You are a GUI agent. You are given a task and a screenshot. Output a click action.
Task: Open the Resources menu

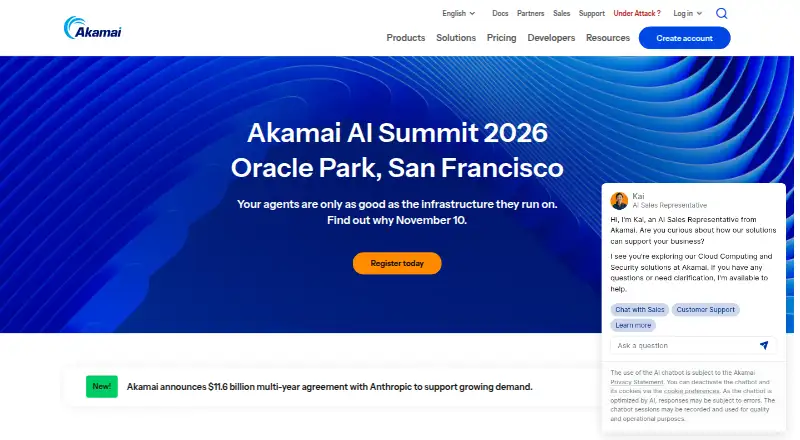(x=608, y=38)
